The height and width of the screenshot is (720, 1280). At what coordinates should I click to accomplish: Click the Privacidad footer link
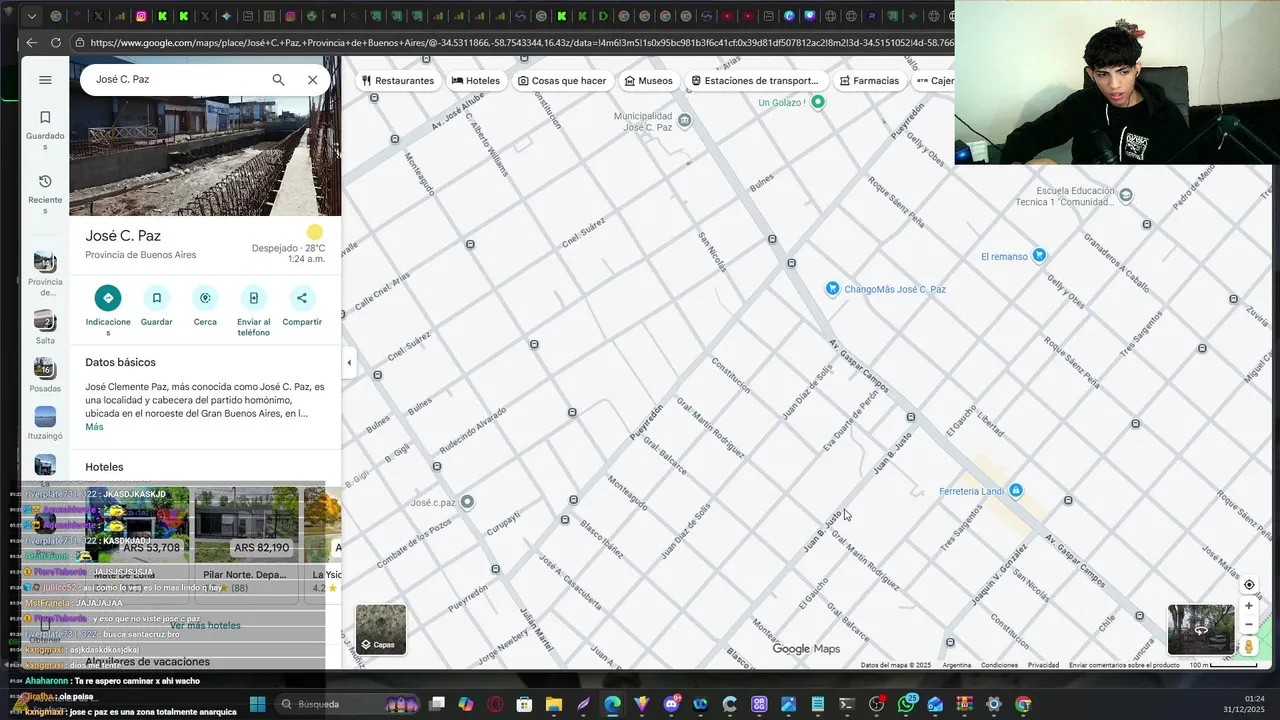[x=1043, y=665]
